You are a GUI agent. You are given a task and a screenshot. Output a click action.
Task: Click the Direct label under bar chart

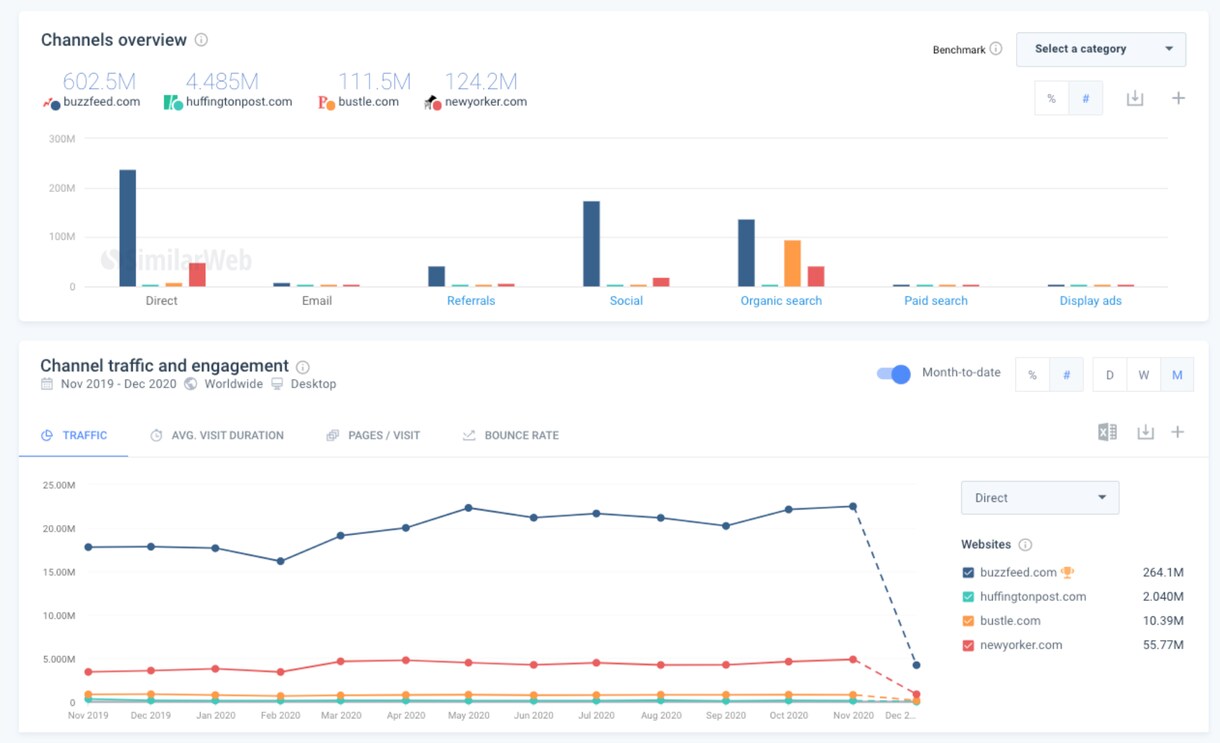pos(161,301)
